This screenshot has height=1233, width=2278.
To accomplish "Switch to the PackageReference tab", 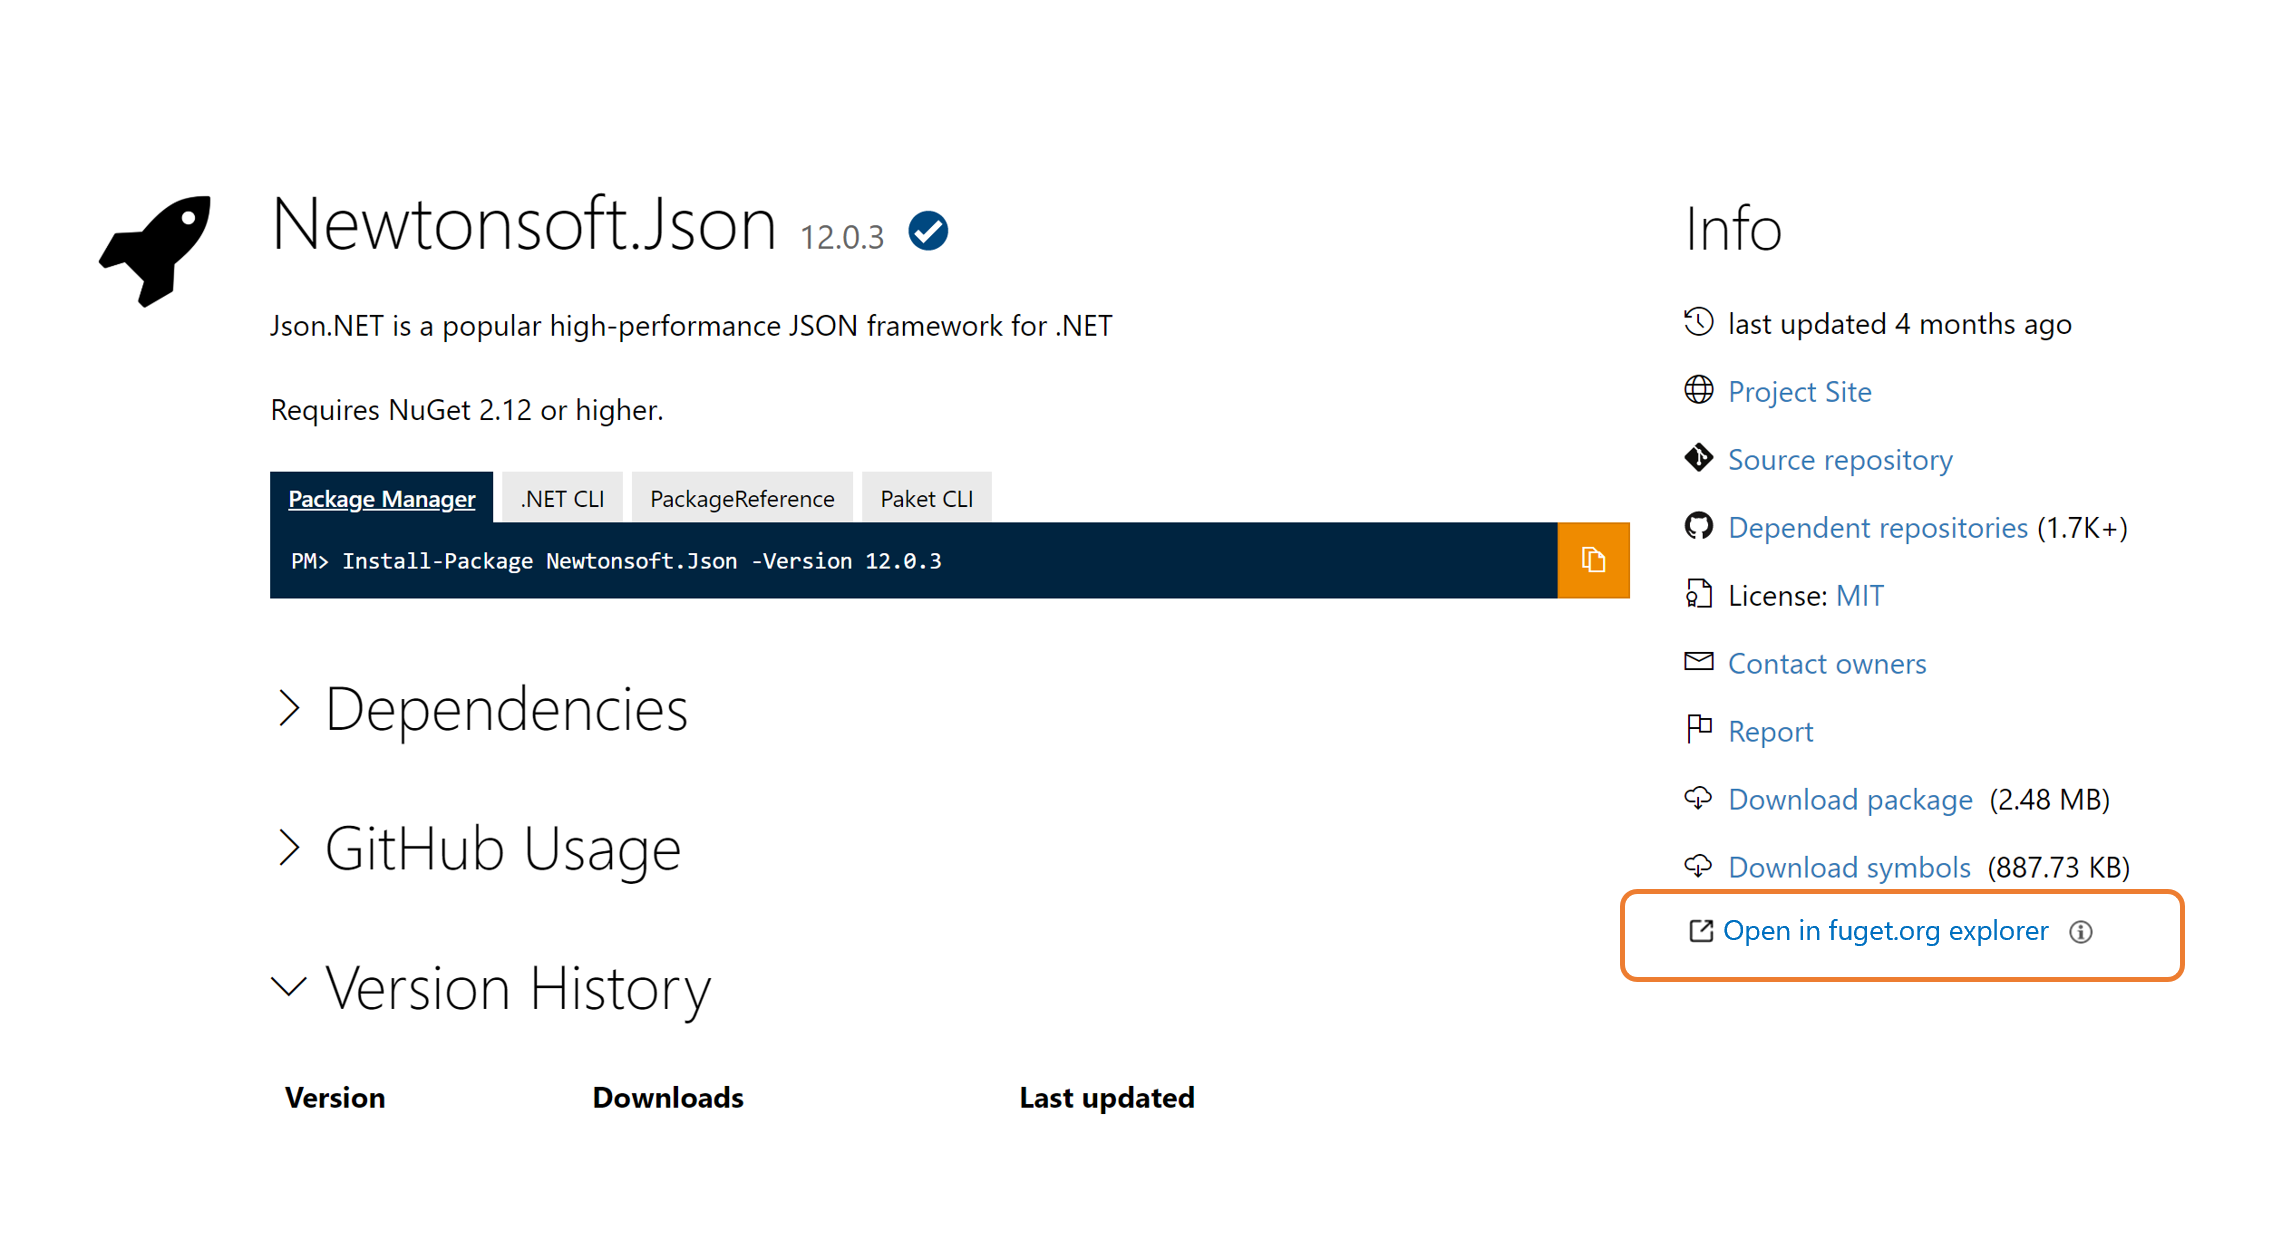I will click(x=742, y=498).
